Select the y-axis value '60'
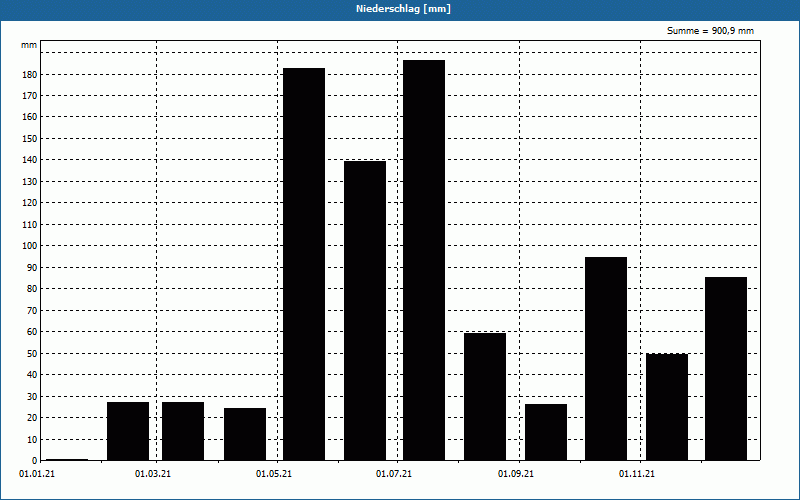This screenshot has width=800, height=500. [32, 332]
